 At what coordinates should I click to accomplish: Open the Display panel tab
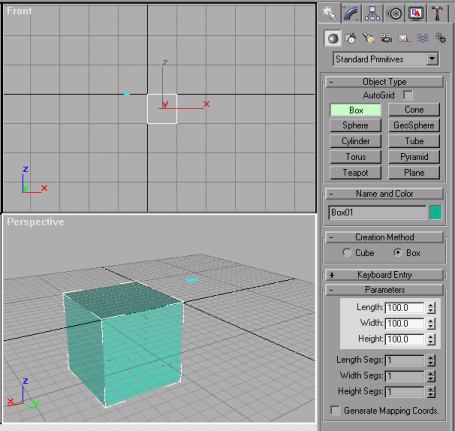[416, 13]
